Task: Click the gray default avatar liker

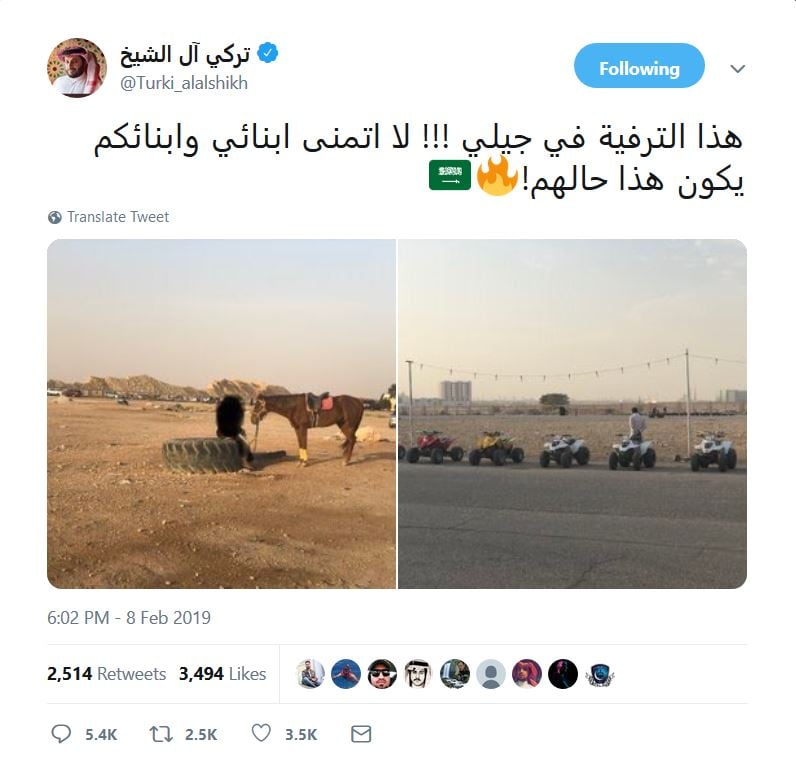Action: (x=491, y=674)
